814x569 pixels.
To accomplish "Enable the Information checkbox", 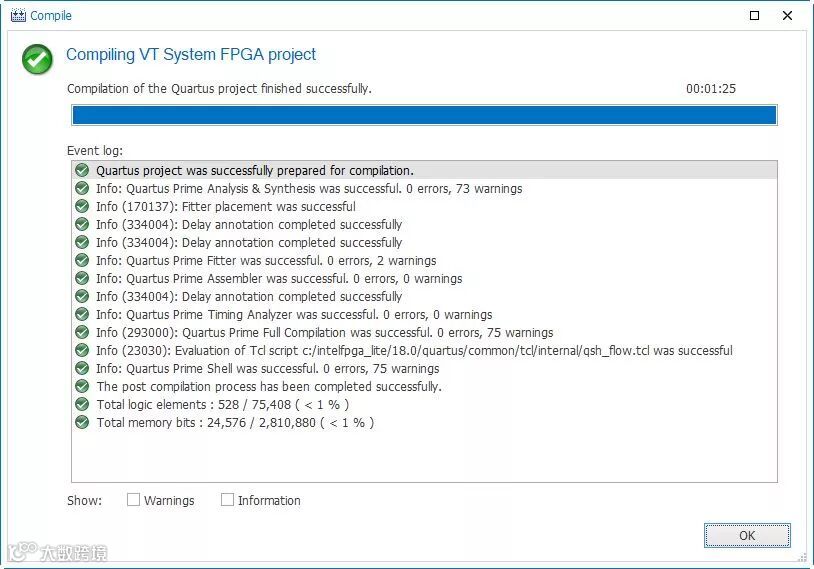I will (x=227, y=500).
